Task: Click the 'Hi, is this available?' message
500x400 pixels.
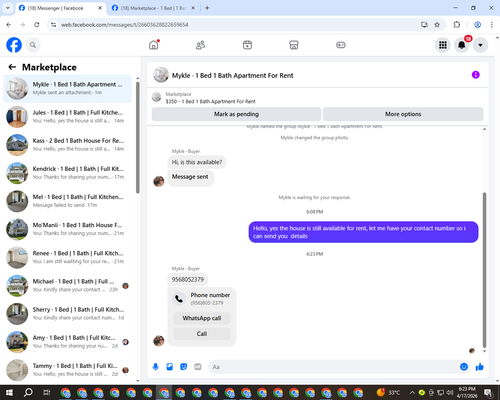Action: point(197,162)
